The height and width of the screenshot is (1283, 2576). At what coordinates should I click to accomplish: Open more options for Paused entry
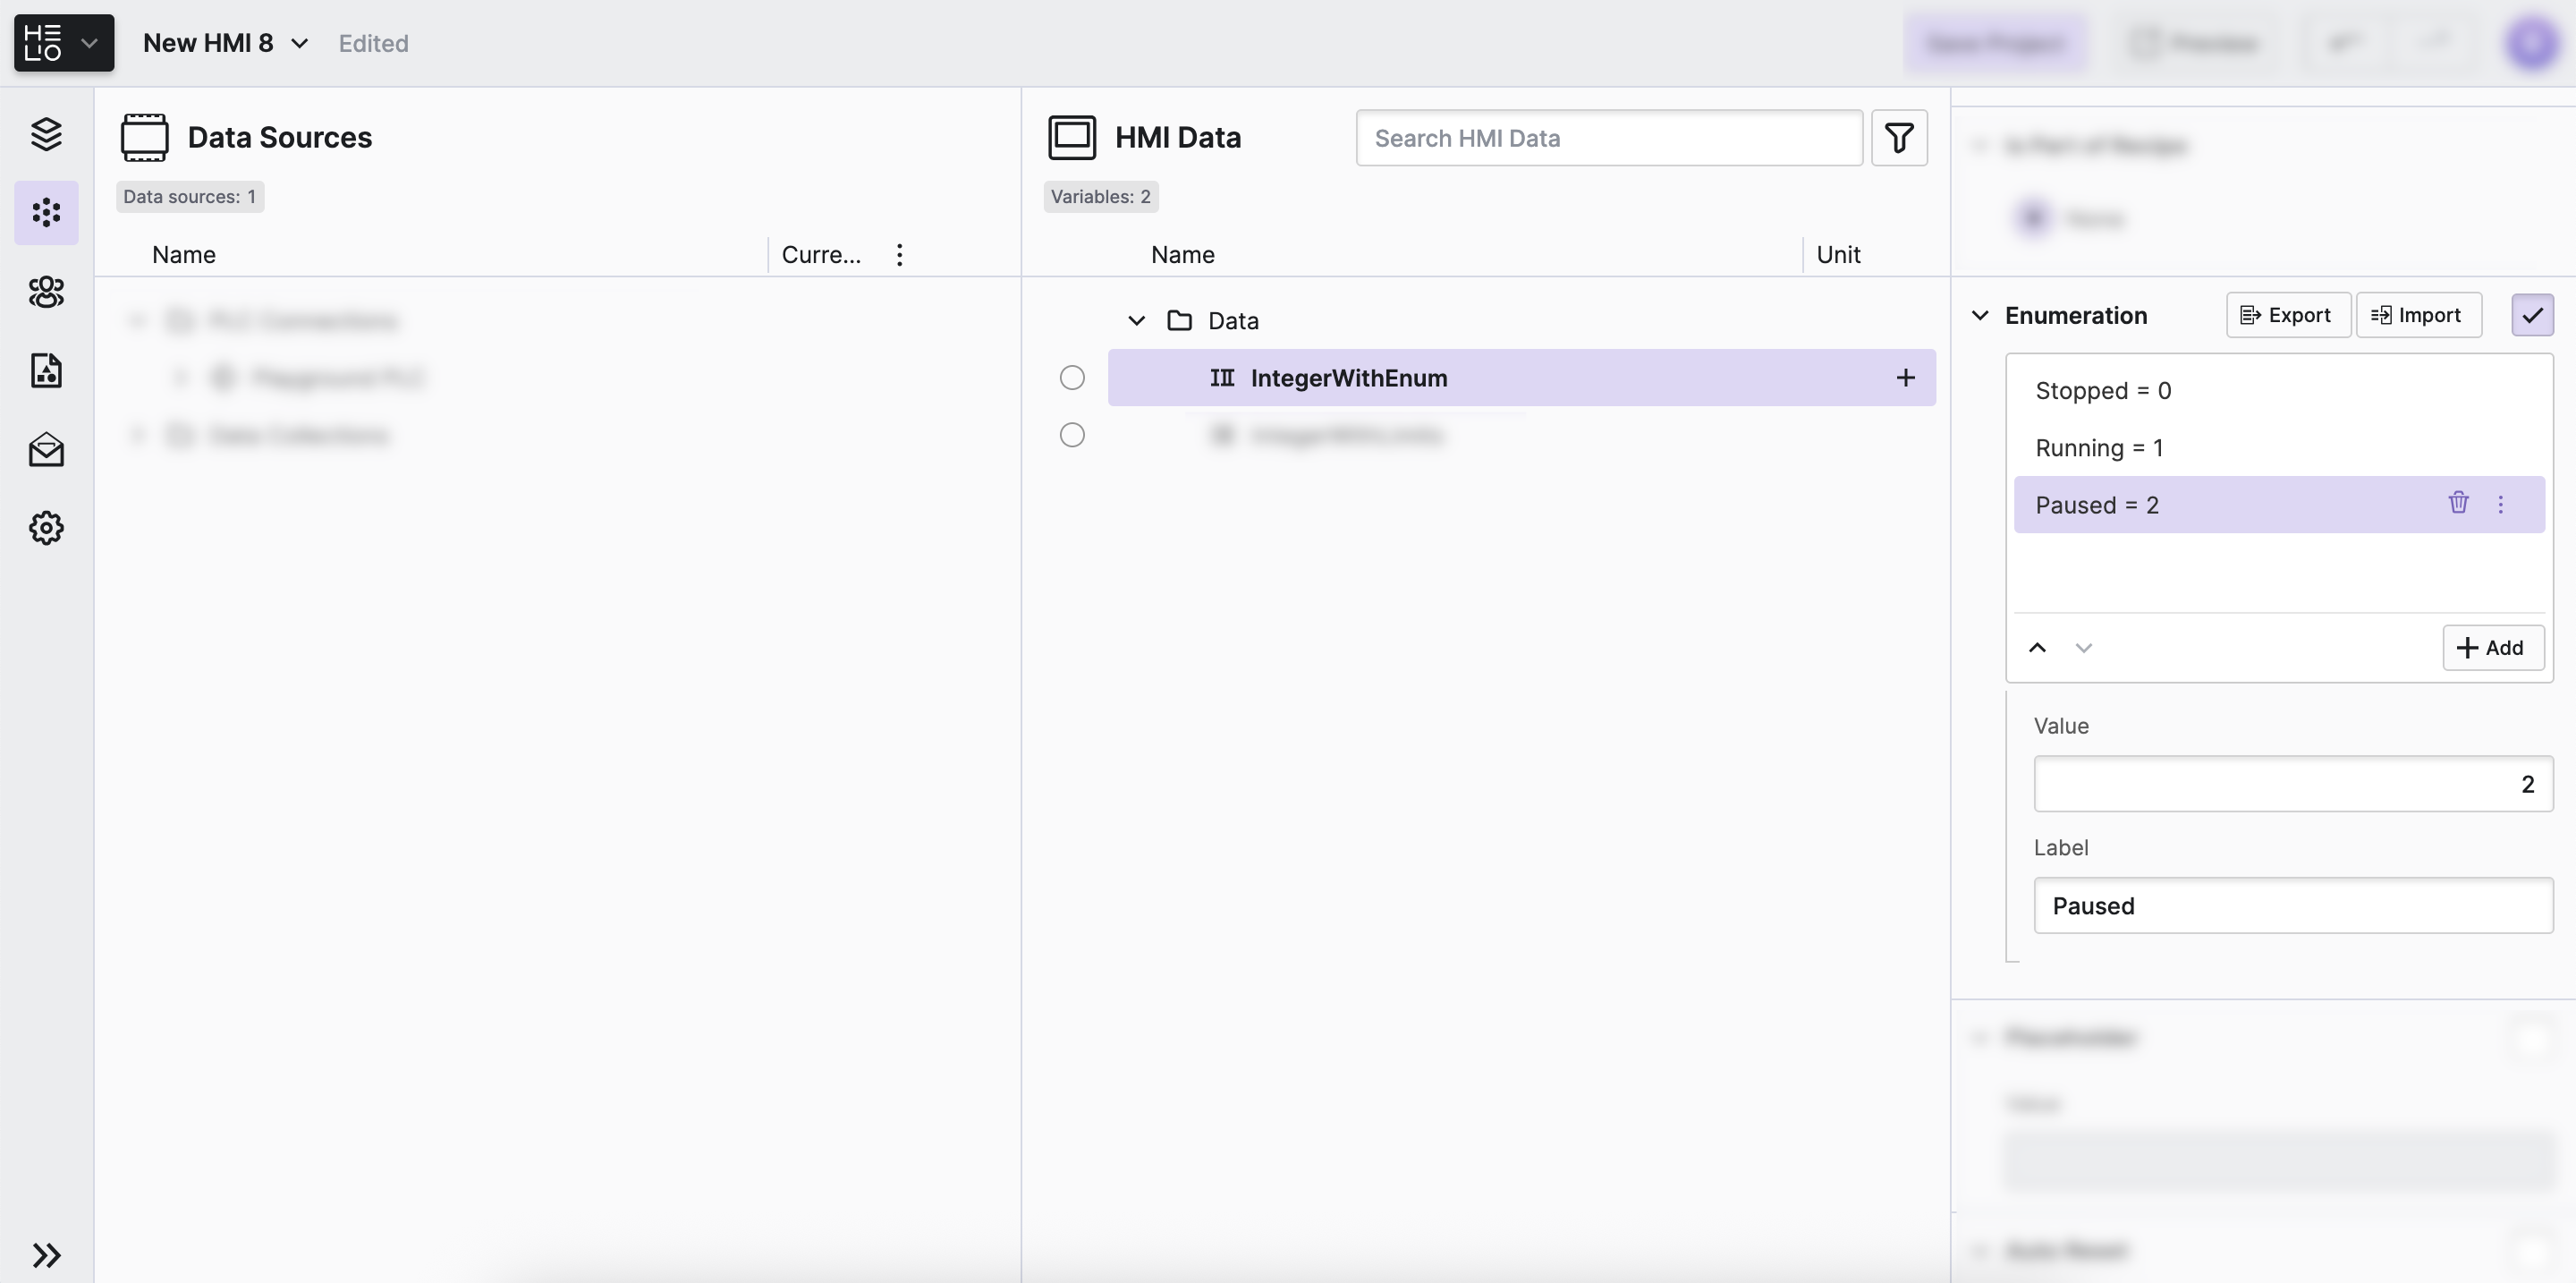pyautogui.click(x=2501, y=505)
